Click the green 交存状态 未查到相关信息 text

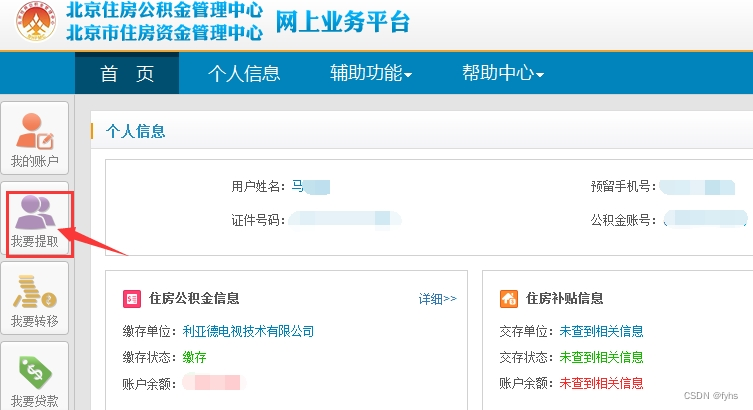601,357
